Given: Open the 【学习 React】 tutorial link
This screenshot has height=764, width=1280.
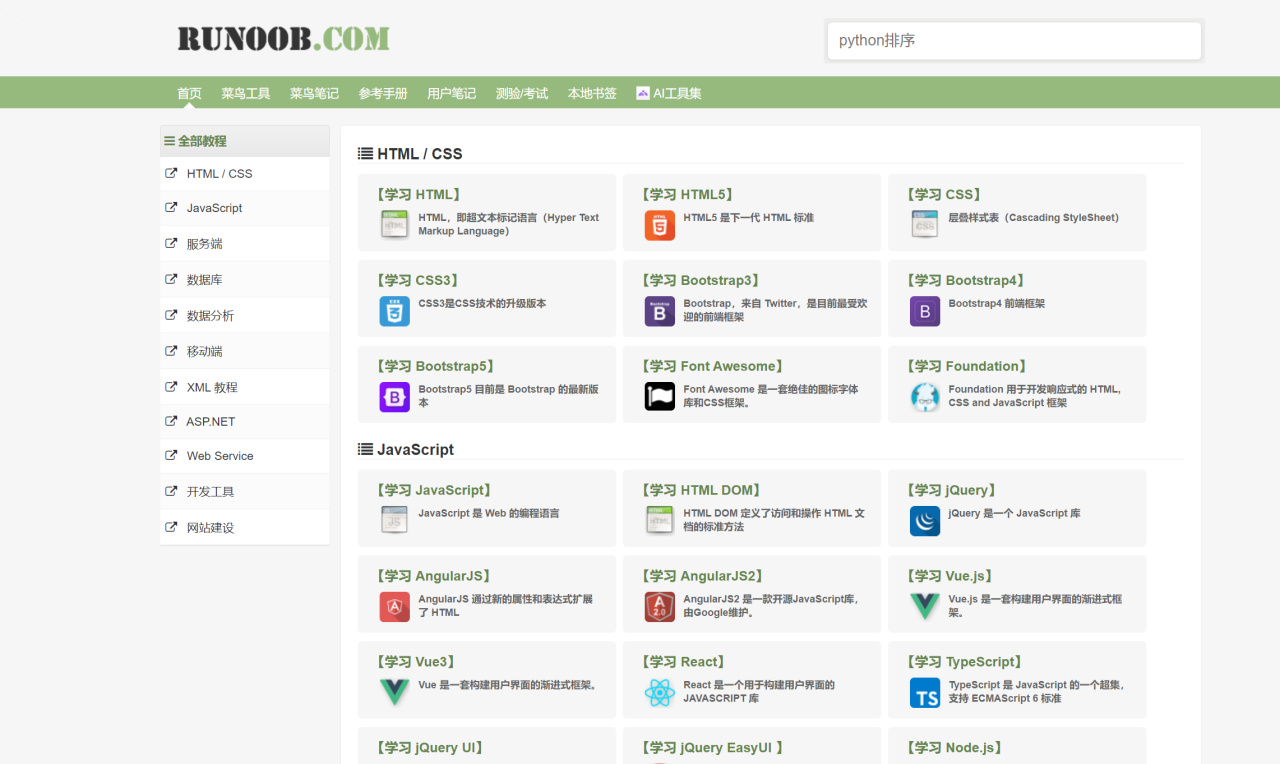Looking at the screenshot, I should point(684,663).
